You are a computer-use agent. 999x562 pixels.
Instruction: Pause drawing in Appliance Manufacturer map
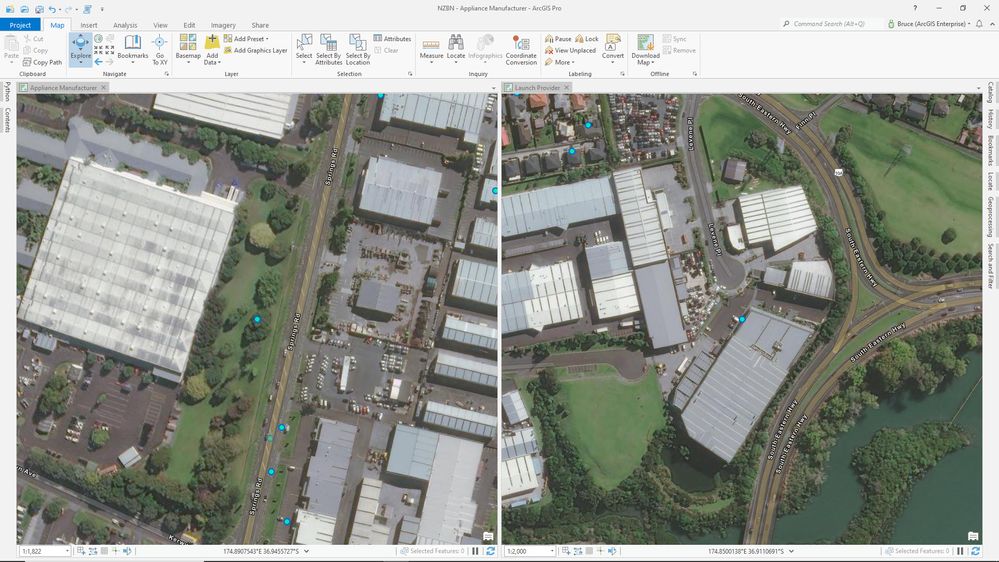tap(475, 551)
